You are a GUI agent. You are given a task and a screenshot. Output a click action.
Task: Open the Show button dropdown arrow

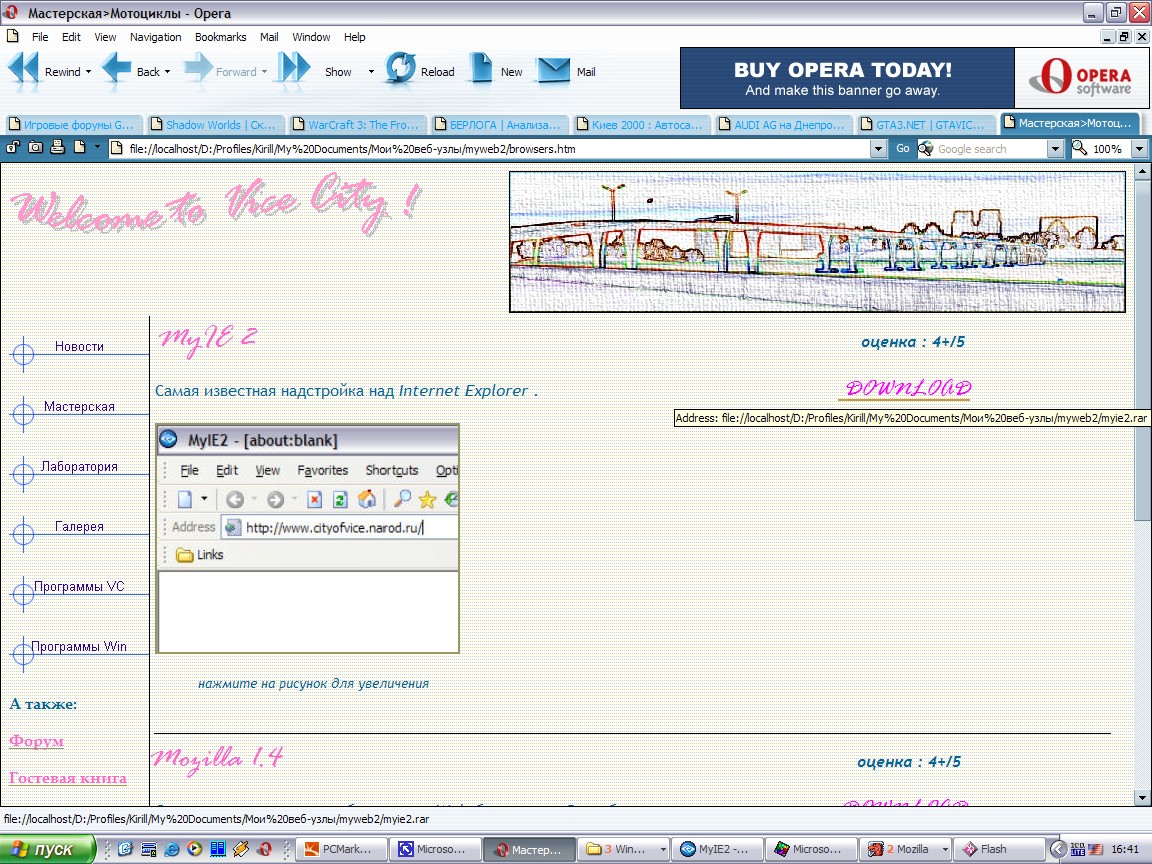(x=371, y=72)
